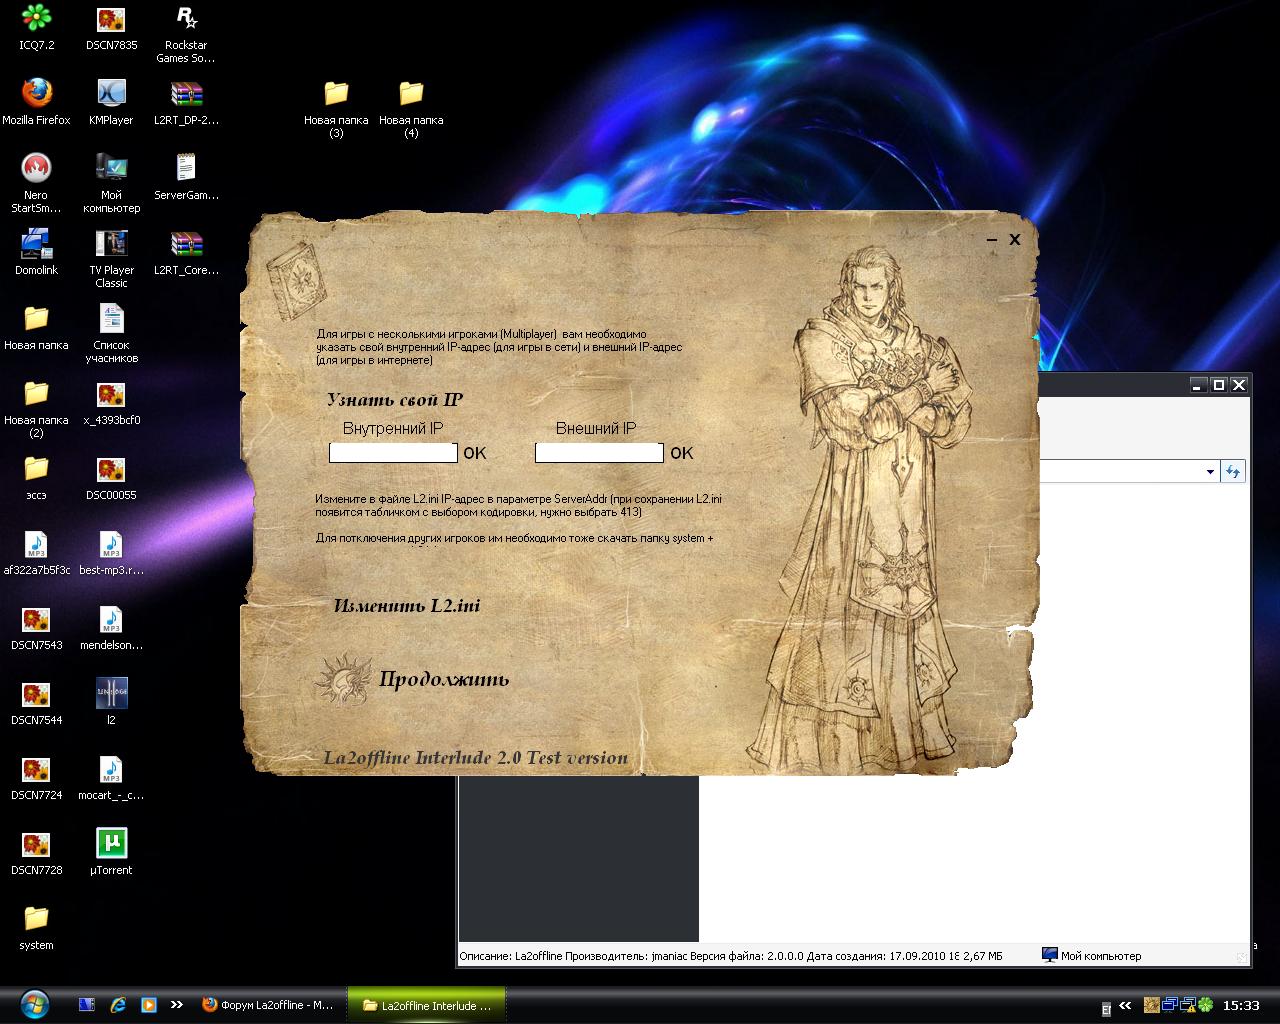The height and width of the screenshot is (1024, 1280).
Task: Click the show desktop quick launch icon
Action: pyautogui.click(x=87, y=1005)
